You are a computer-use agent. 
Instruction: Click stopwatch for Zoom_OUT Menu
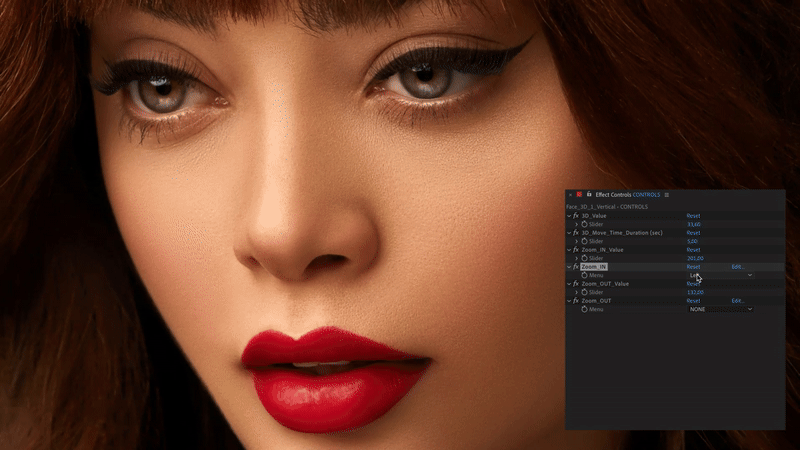point(584,309)
